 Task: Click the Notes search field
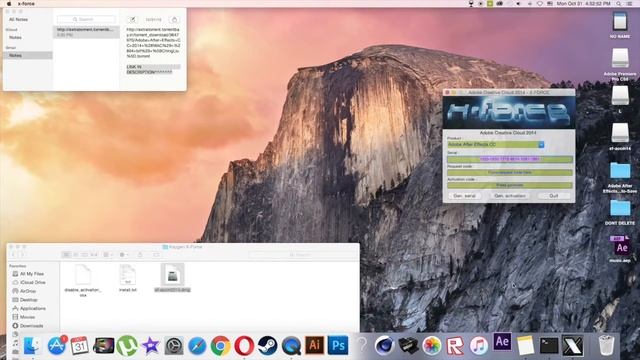(x=86, y=19)
